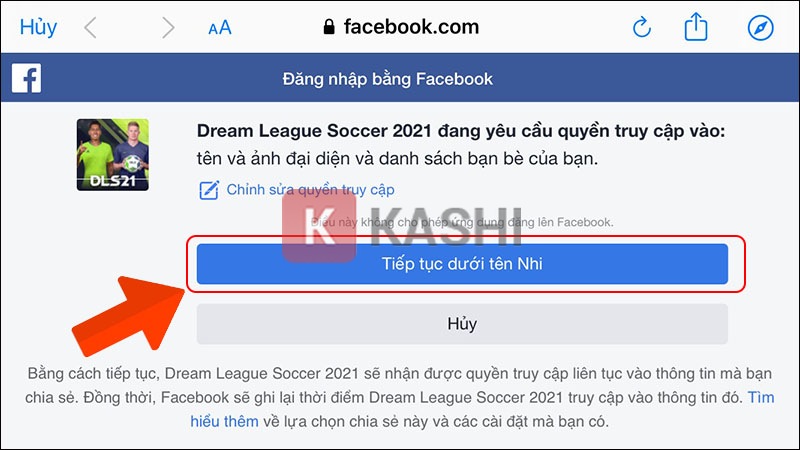The width and height of the screenshot is (800, 450).
Task: Click the gray Hủy button
Action: pyautogui.click(x=462, y=324)
